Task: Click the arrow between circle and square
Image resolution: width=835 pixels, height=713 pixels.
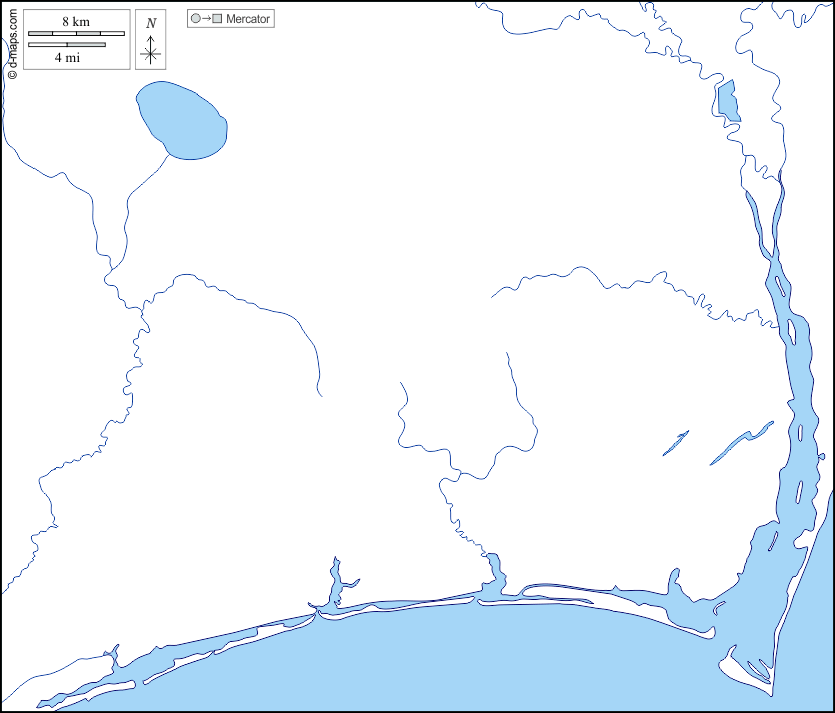Action: pos(206,19)
